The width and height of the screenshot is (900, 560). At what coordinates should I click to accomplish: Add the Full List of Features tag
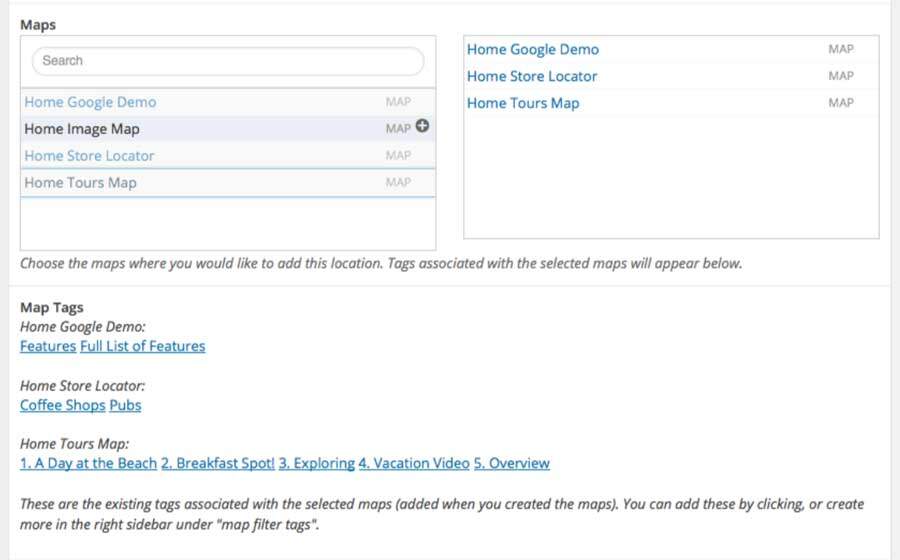[143, 346]
